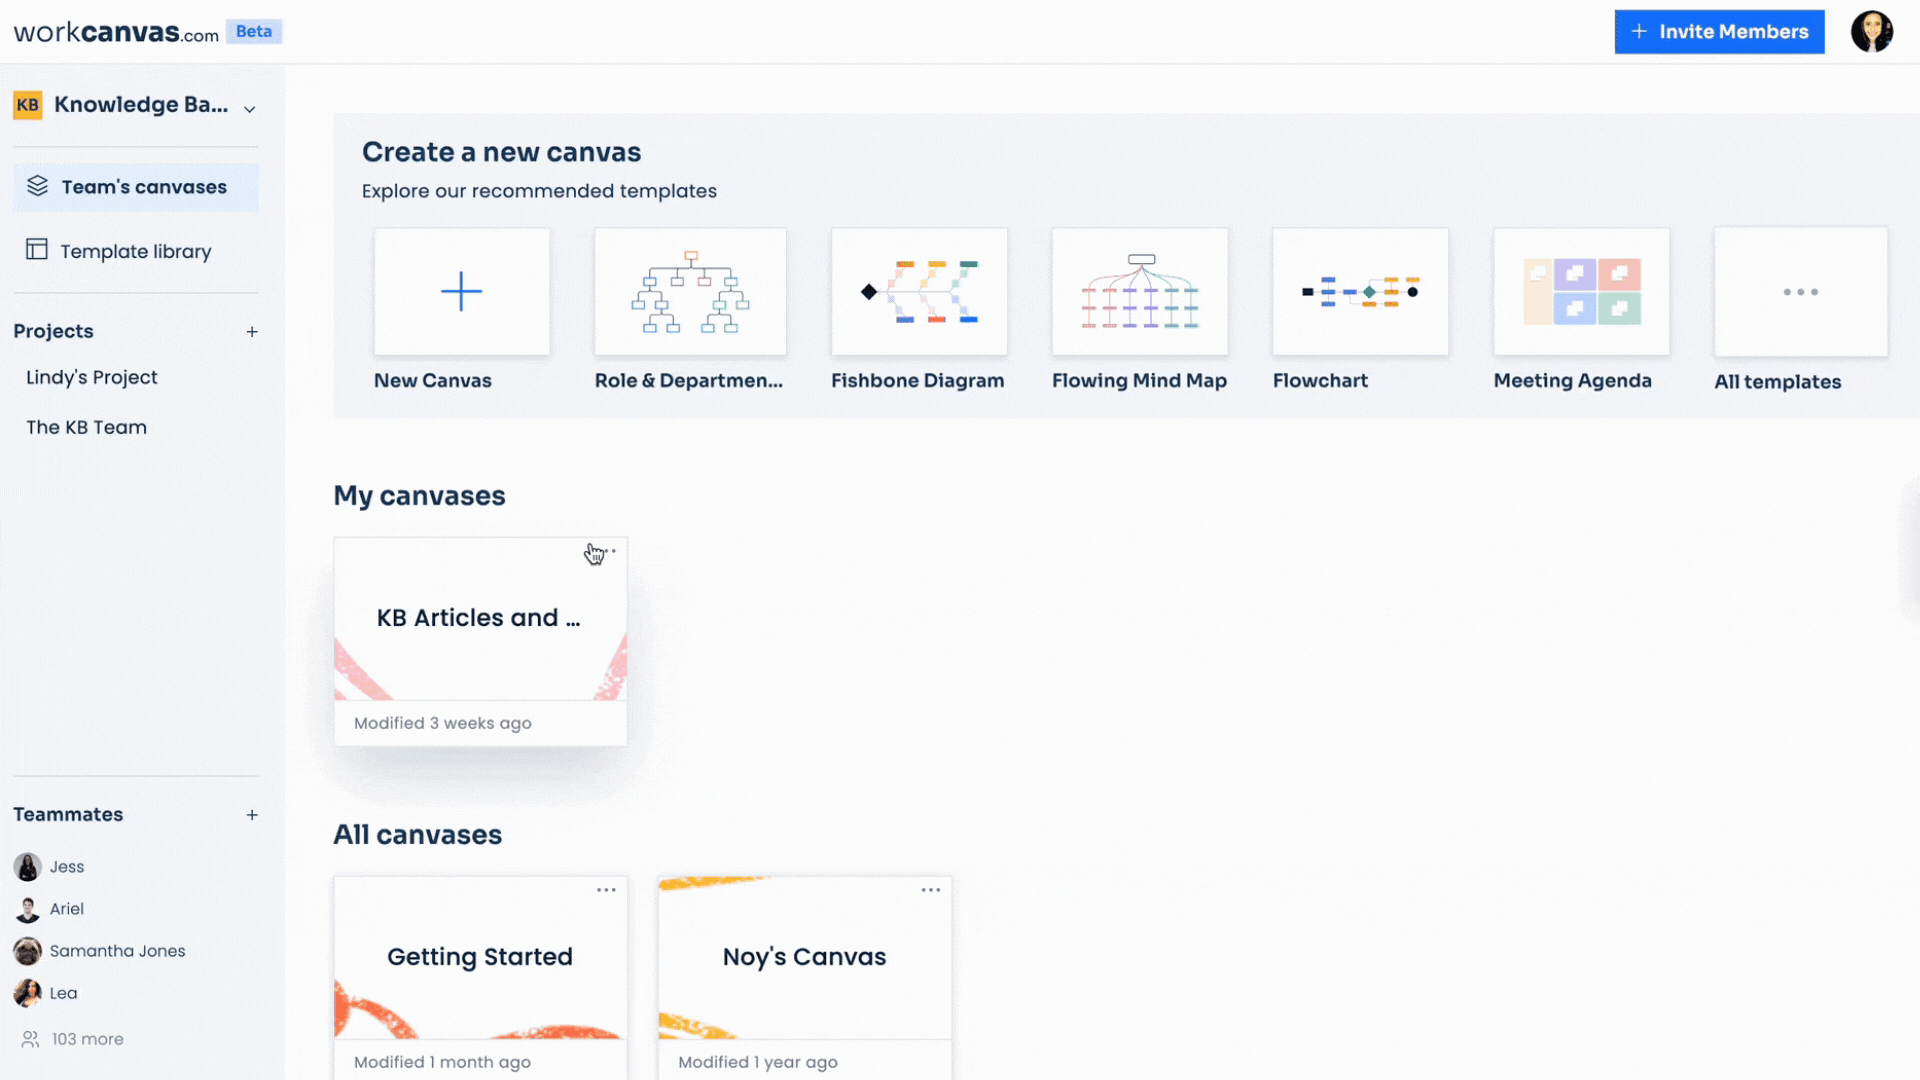Click the Invite Members button

click(1719, 31)
